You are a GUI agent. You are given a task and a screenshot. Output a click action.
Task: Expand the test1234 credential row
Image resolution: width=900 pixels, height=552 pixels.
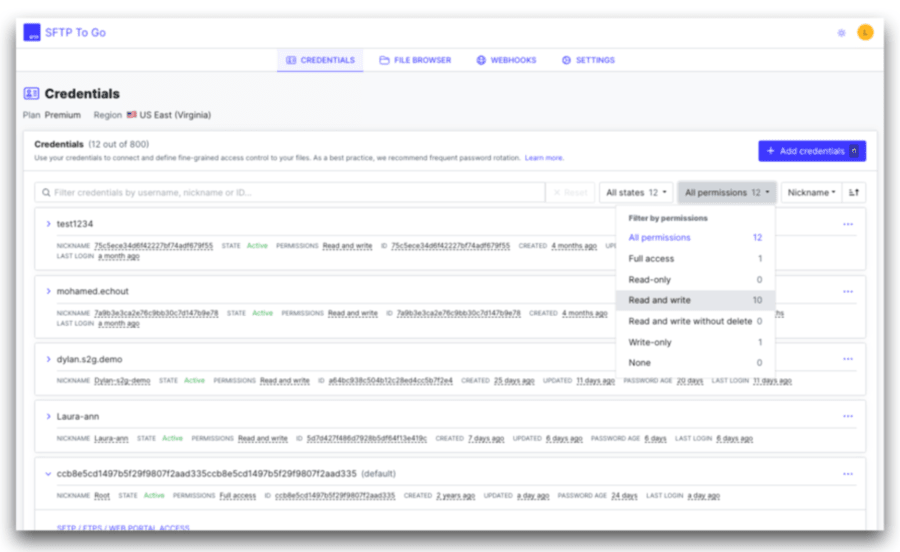tap(48, 224)
